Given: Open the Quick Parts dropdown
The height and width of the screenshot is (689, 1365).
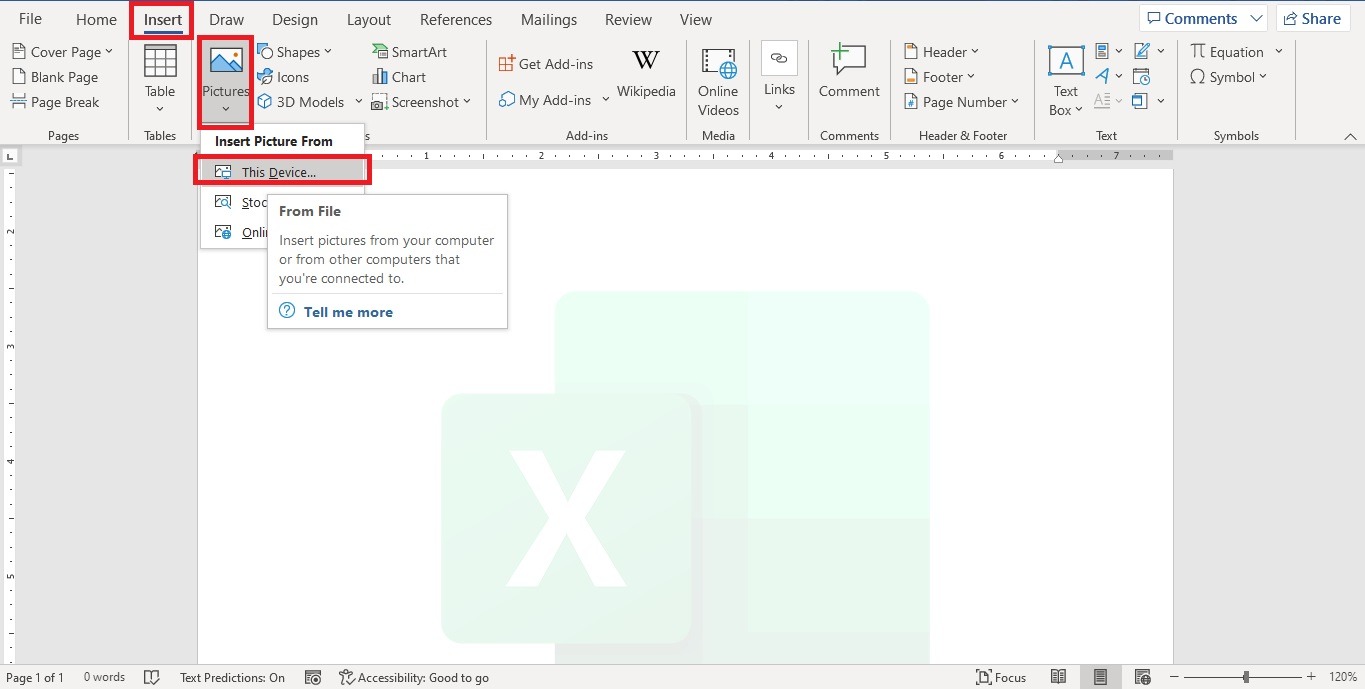Looking at the screenshot, I should 1109,52.
